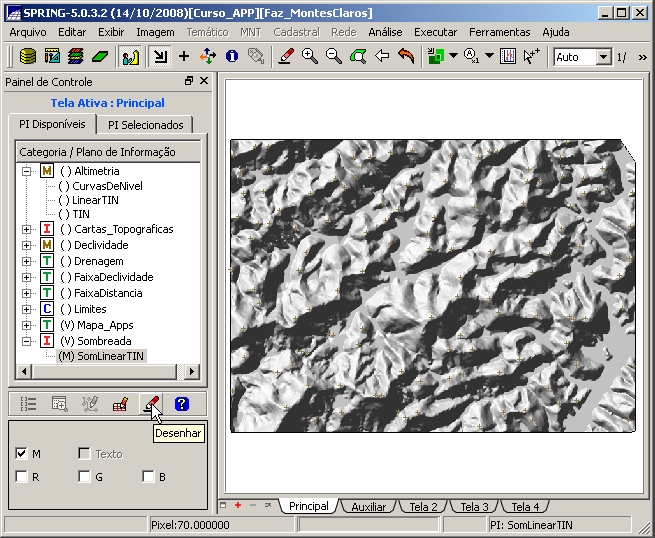Image resolution: width=655 pixels, height=538 pixels.
Task: Switch to the PI Selecionados tab
Action: click(x=146, y=125)
